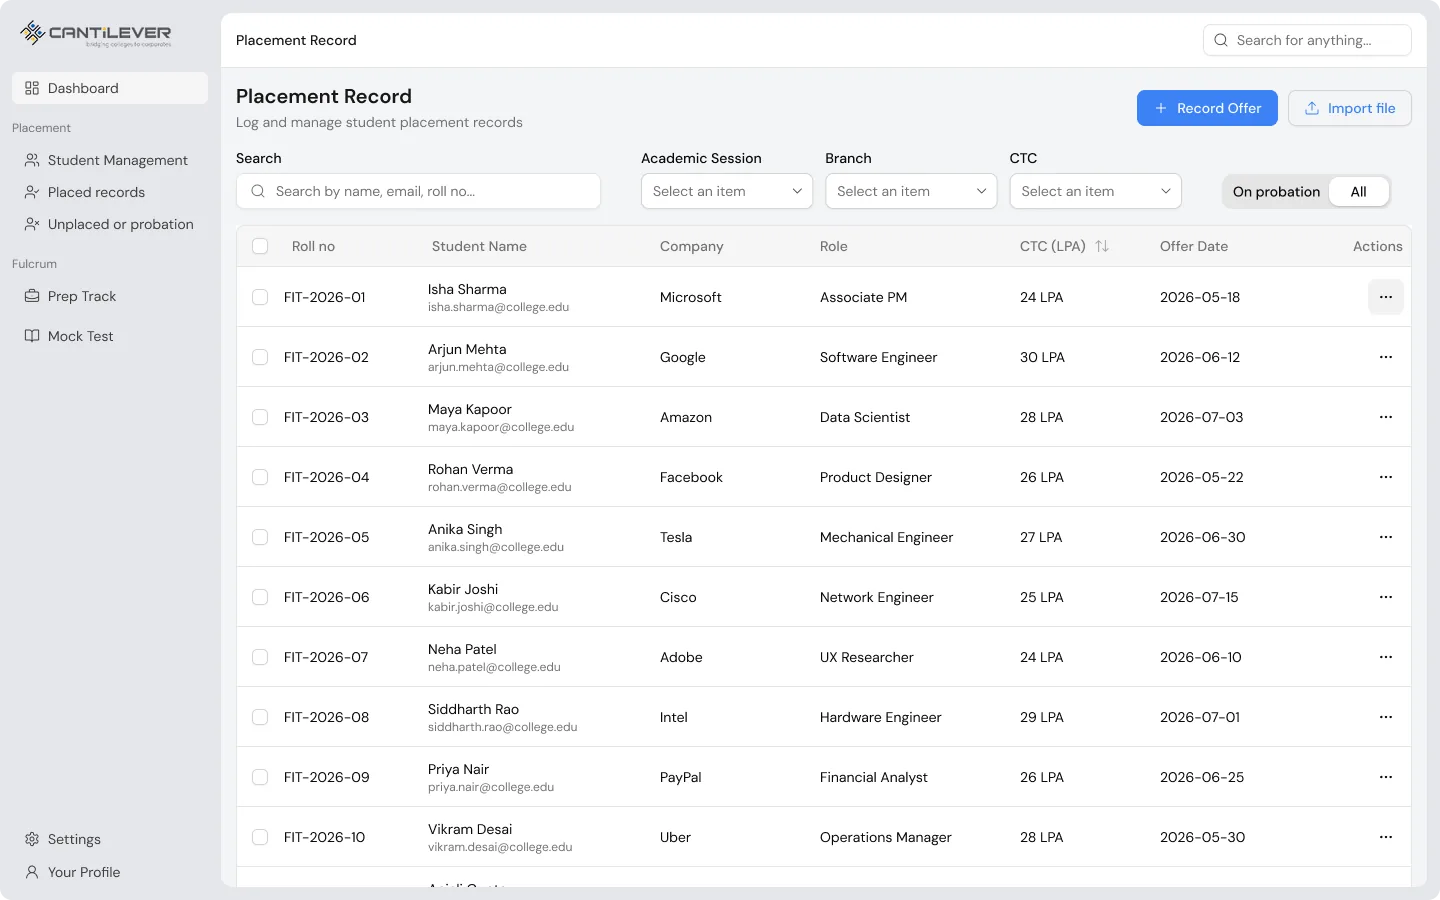Image resolution: width=1440 pixels, height=900 pixels.
Task: Open actions menu for Siddharth Rao
Action: click(1386, 717)
